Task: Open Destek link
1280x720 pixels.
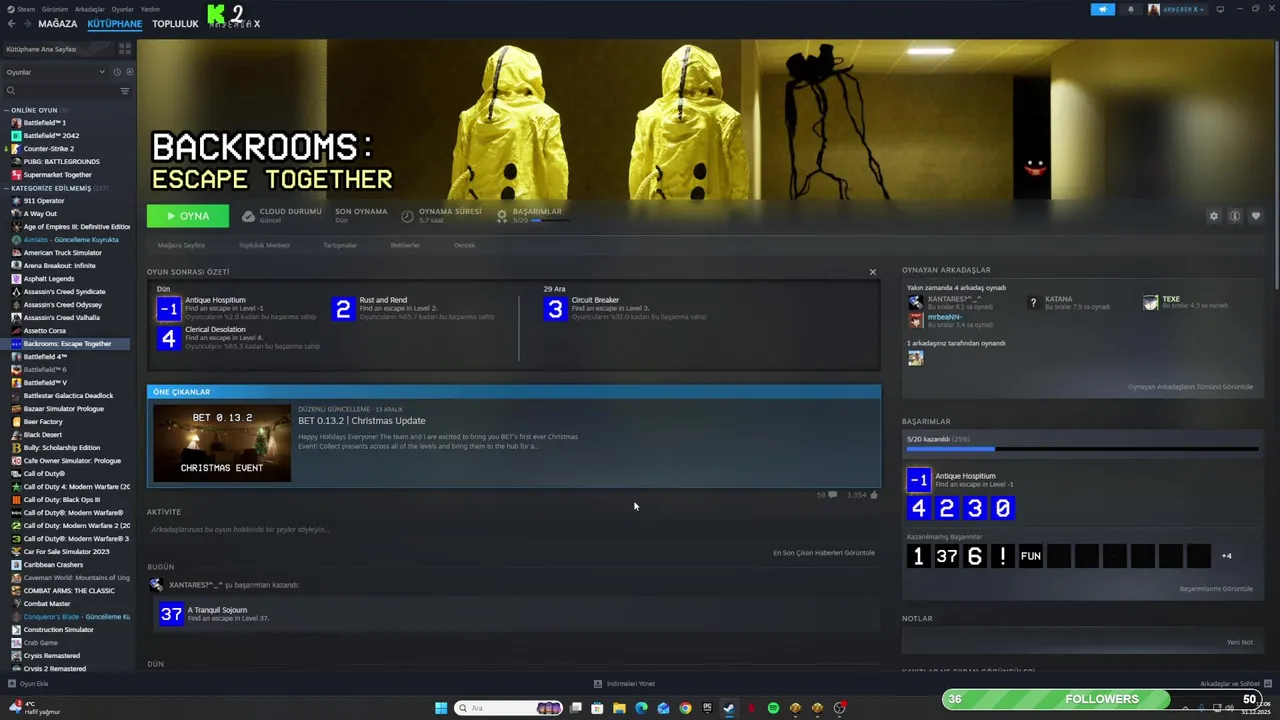Action: coord(464,245)
